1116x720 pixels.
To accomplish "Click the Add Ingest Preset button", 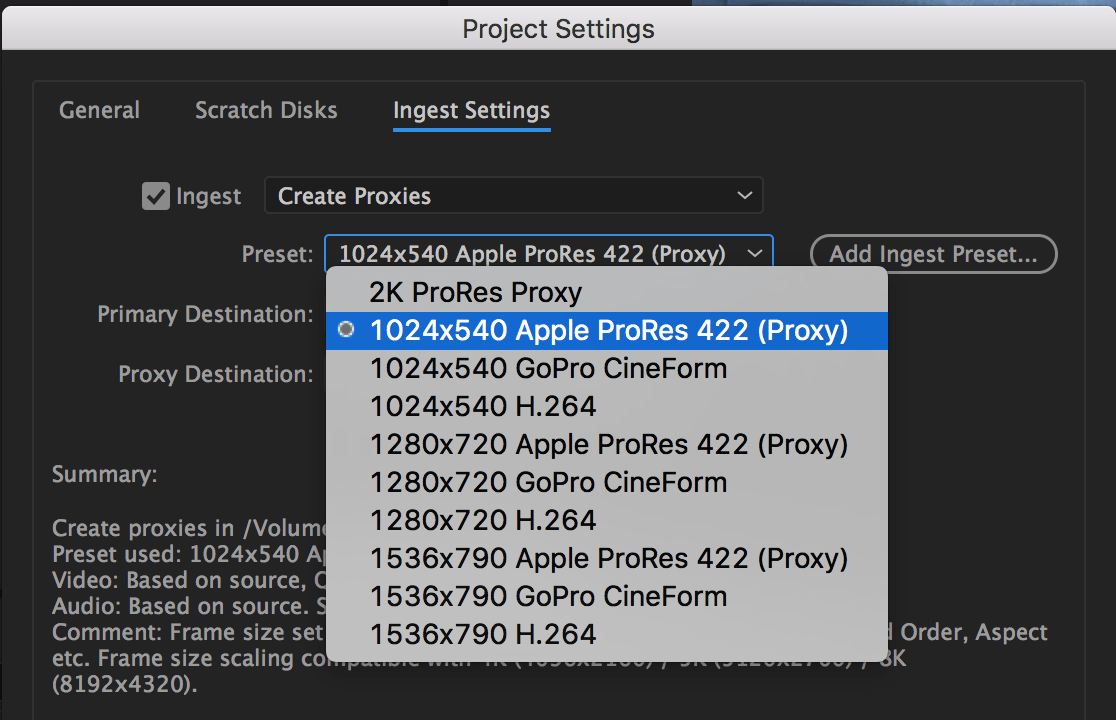I will (x=933, y=254).
